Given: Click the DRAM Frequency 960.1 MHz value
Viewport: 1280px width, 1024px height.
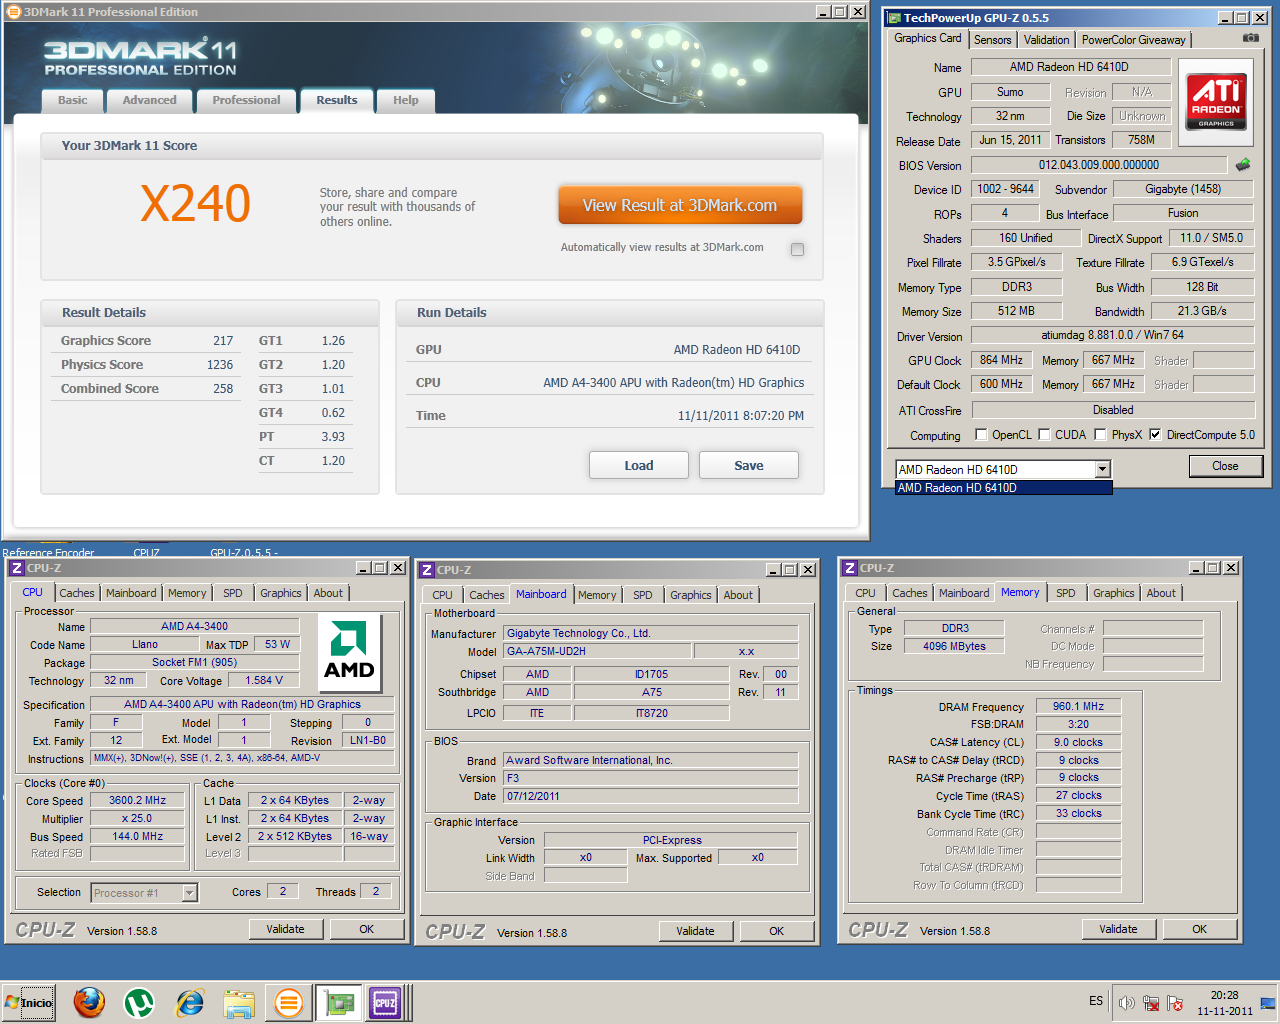Looking at the screenshot, I should pos(1078,706).
